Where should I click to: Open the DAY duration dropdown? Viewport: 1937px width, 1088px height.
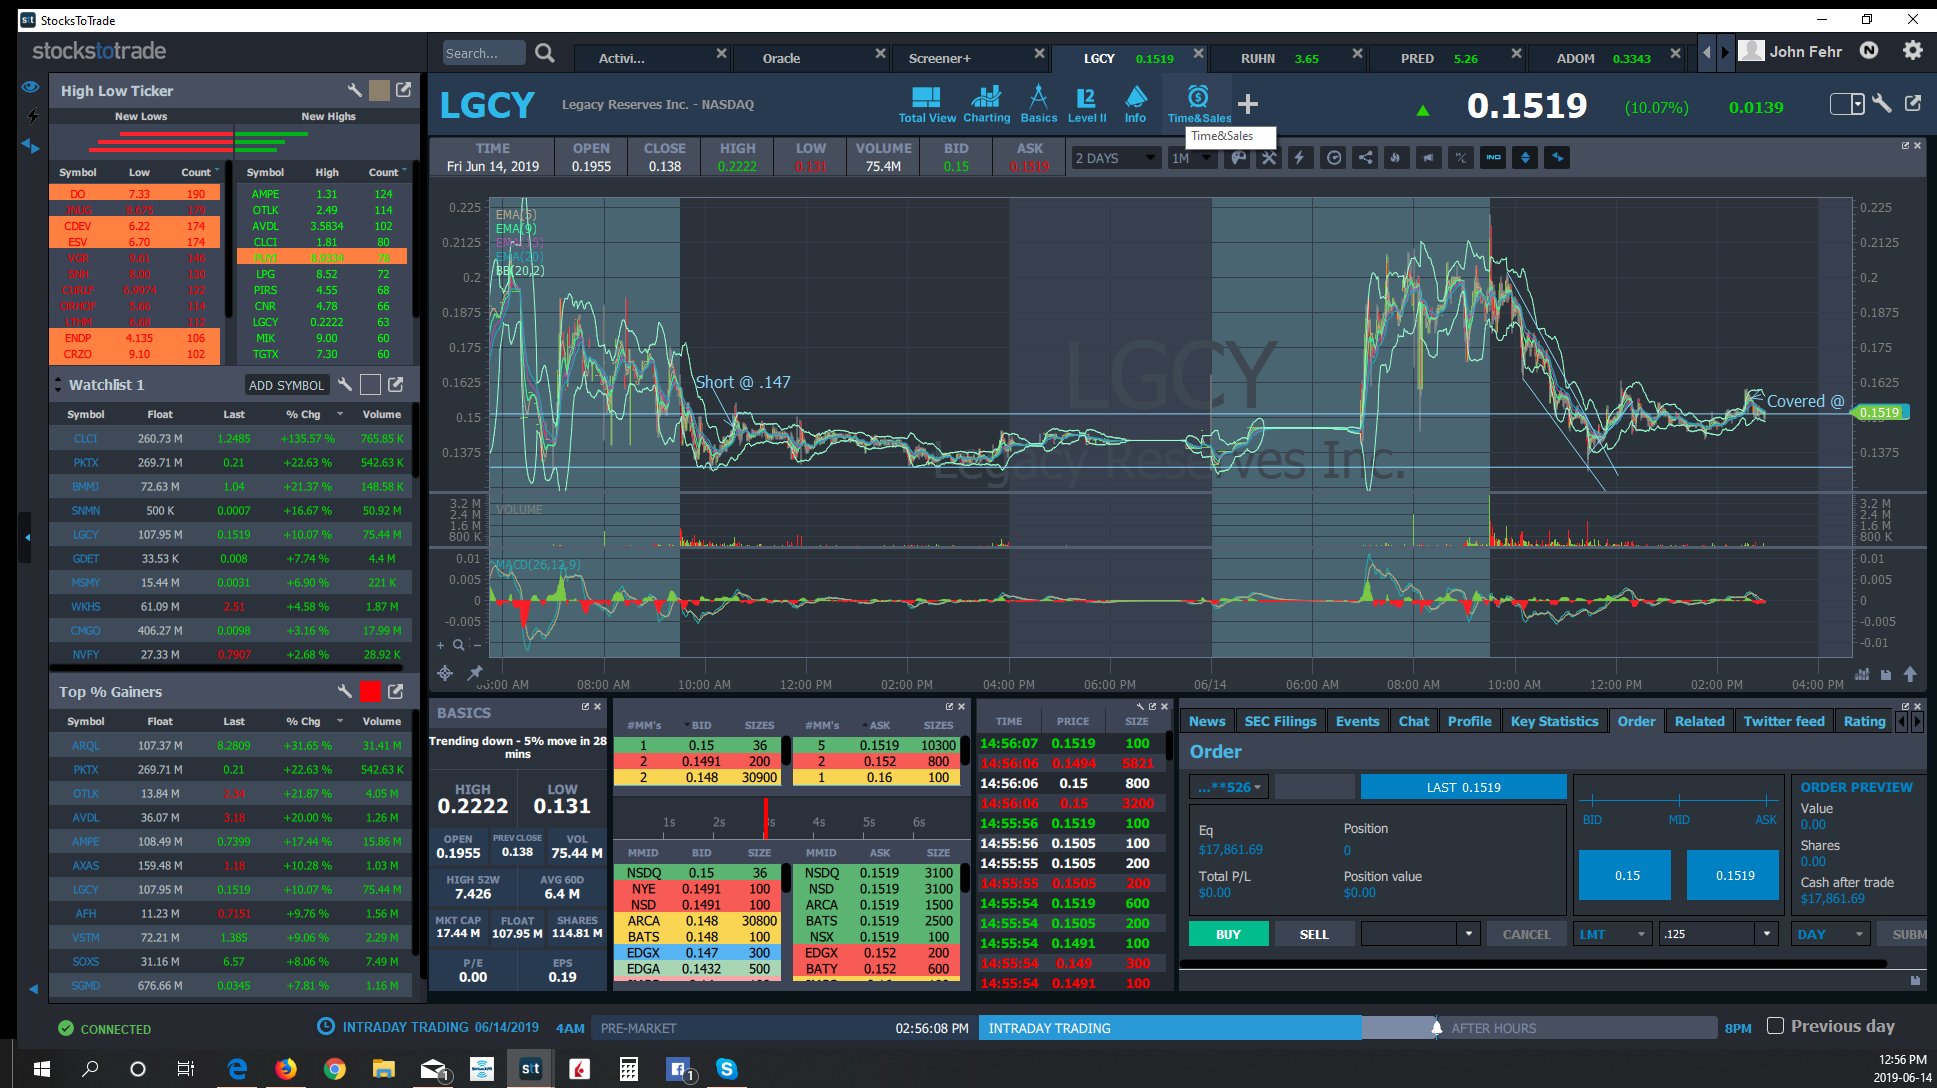(x=1832, y=934)
